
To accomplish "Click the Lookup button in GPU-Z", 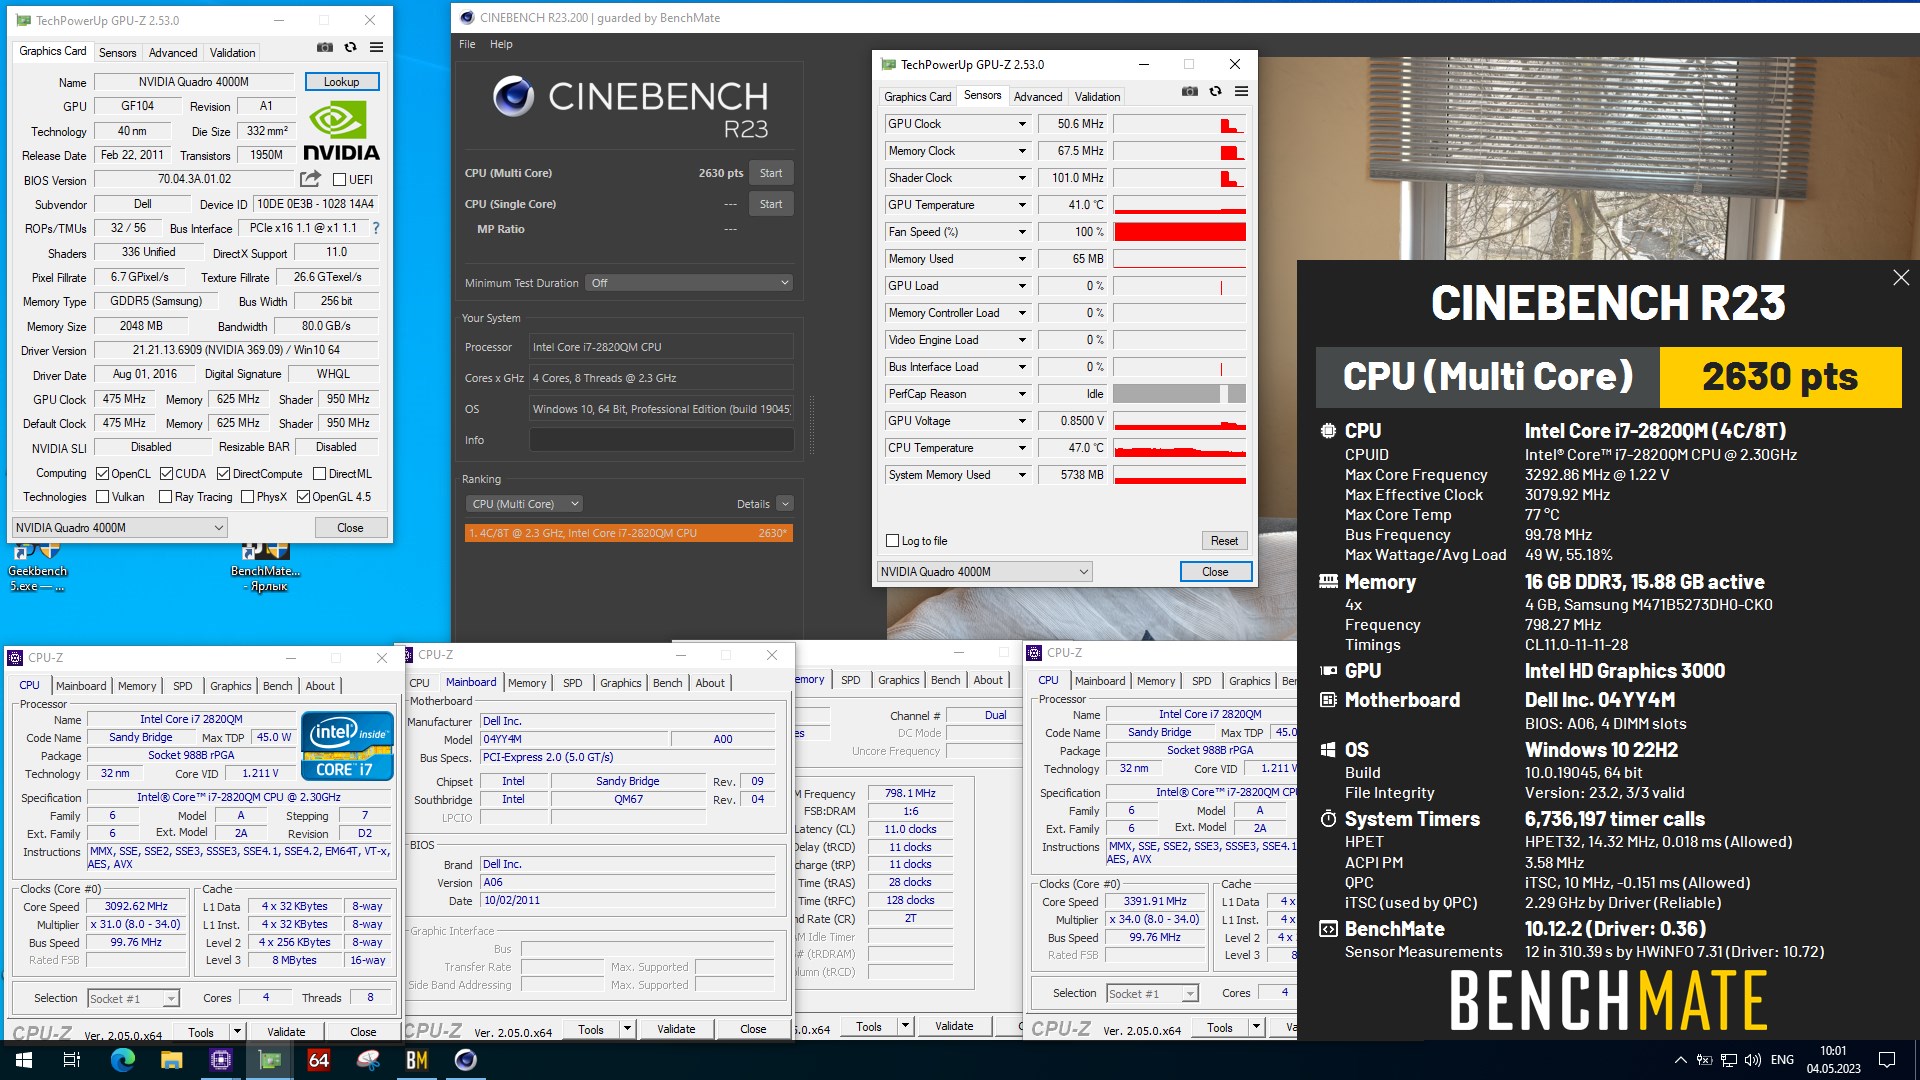I will point(341,82).
